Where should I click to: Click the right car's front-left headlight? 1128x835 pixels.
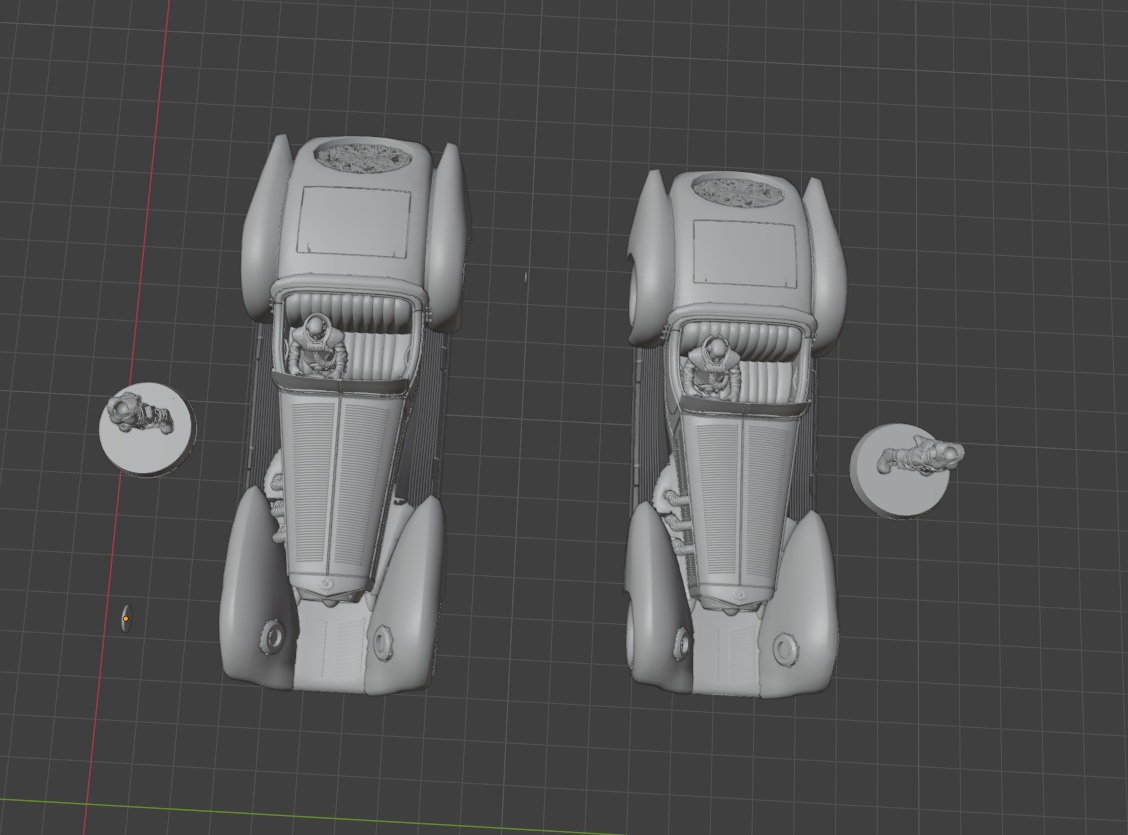(682, 643)
